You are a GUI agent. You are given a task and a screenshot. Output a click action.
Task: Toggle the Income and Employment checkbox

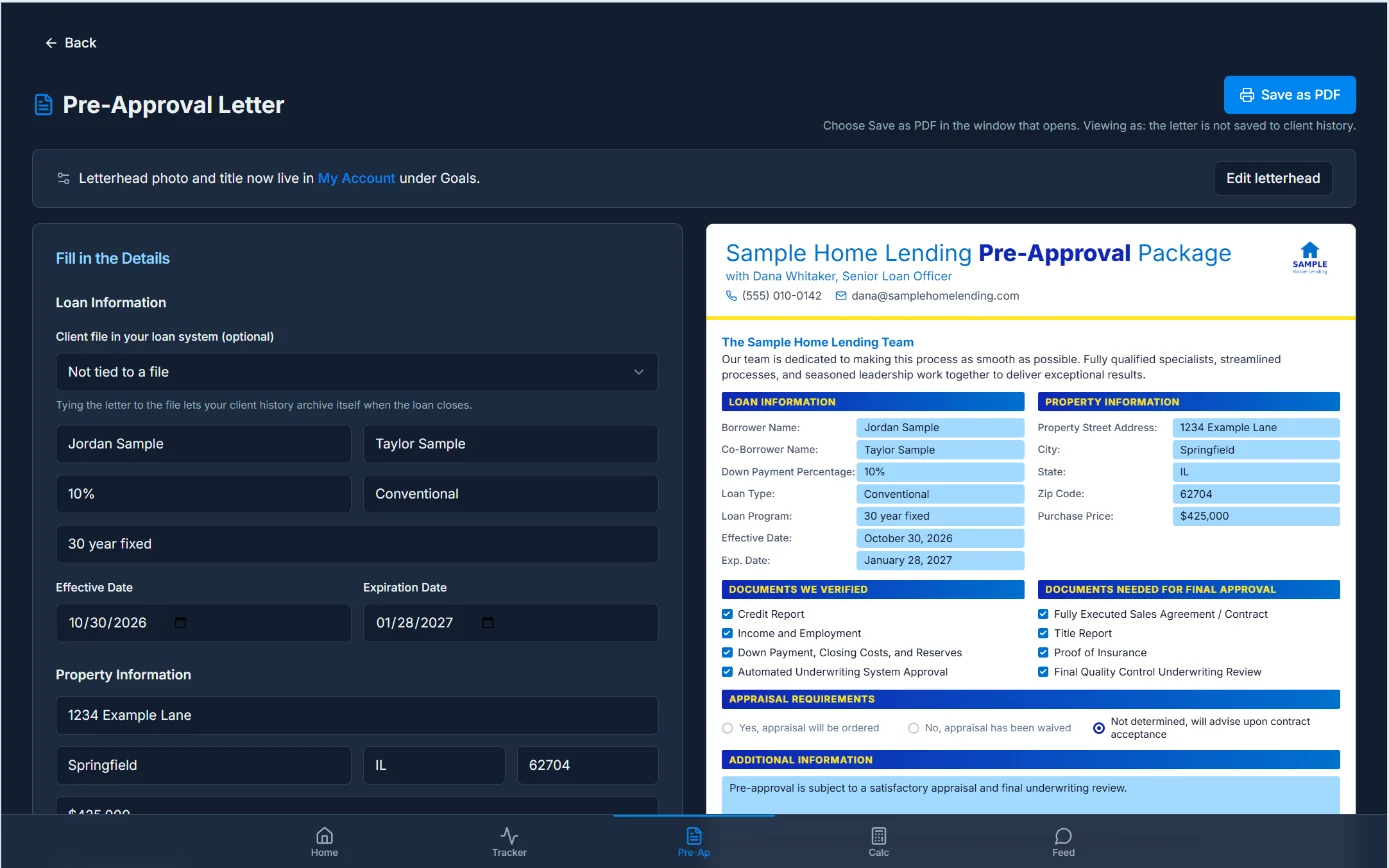click(727, 633)
